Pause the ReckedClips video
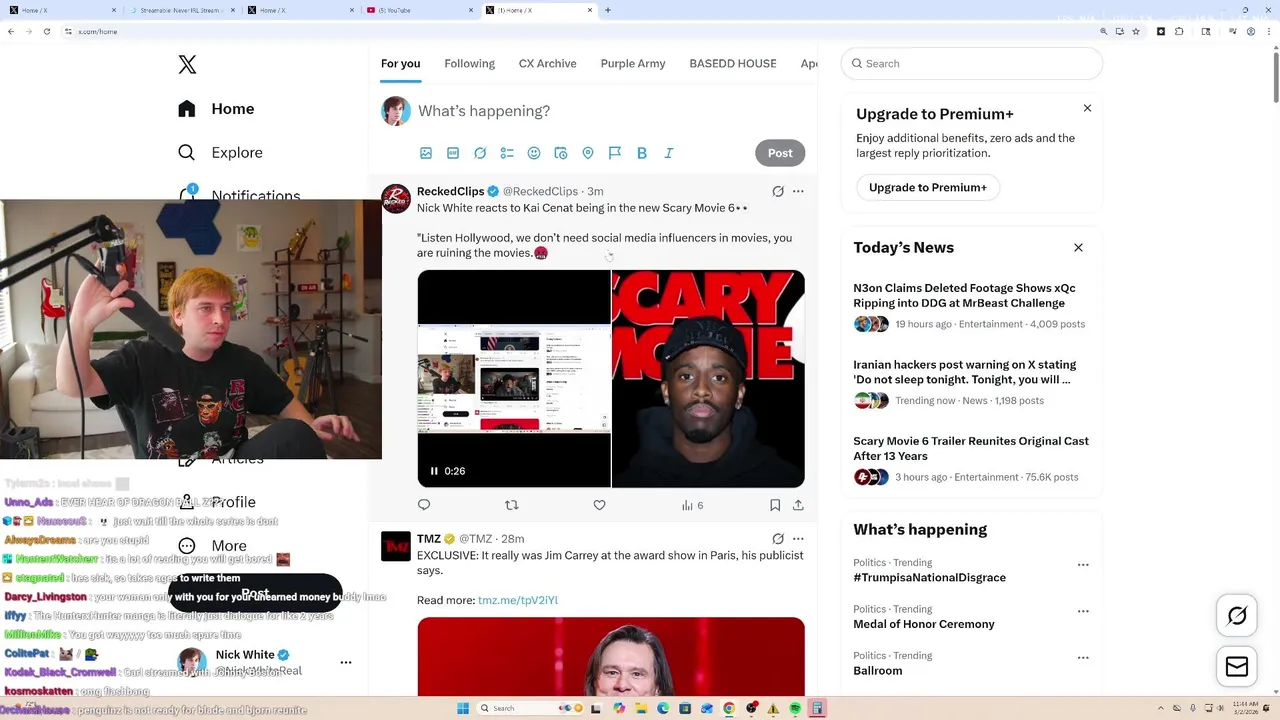This screenshot has height=720, width=1280. coord(434,471)
